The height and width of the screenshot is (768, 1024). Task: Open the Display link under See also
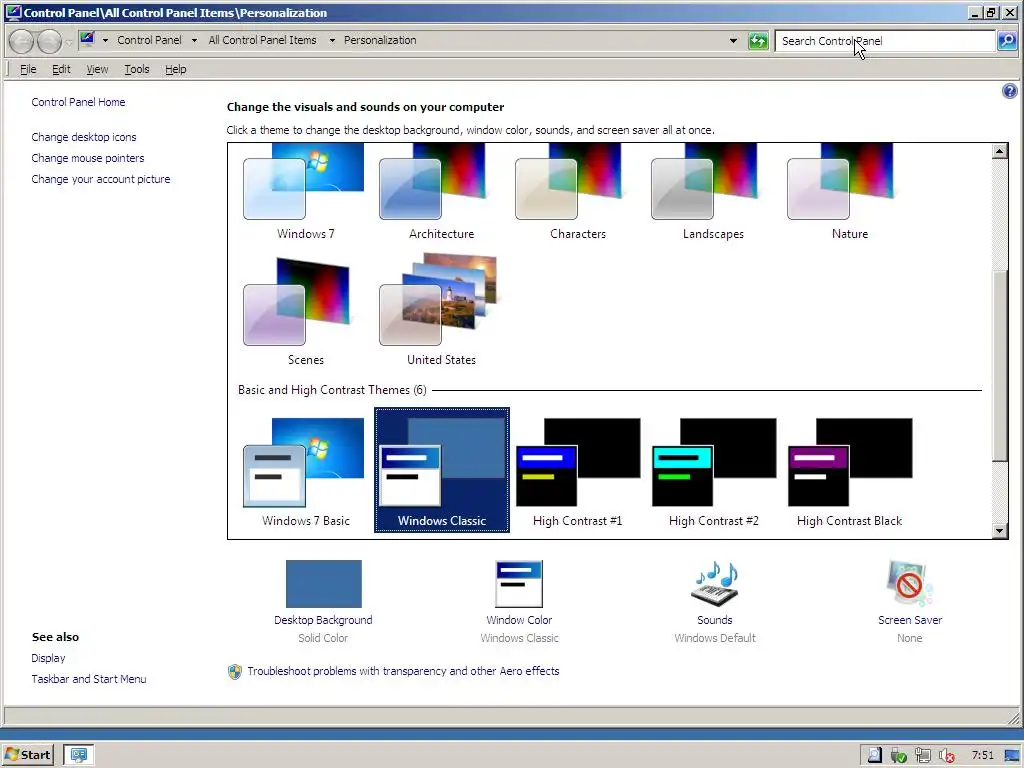pos(48,658)
